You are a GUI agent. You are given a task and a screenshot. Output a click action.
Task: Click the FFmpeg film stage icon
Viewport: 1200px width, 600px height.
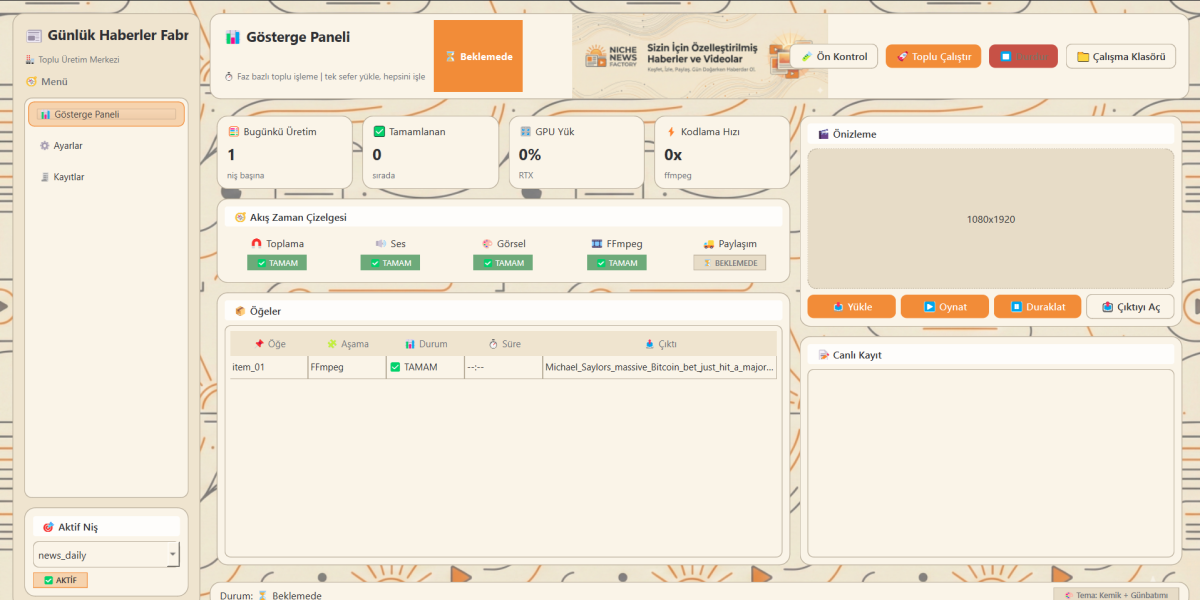597,244
